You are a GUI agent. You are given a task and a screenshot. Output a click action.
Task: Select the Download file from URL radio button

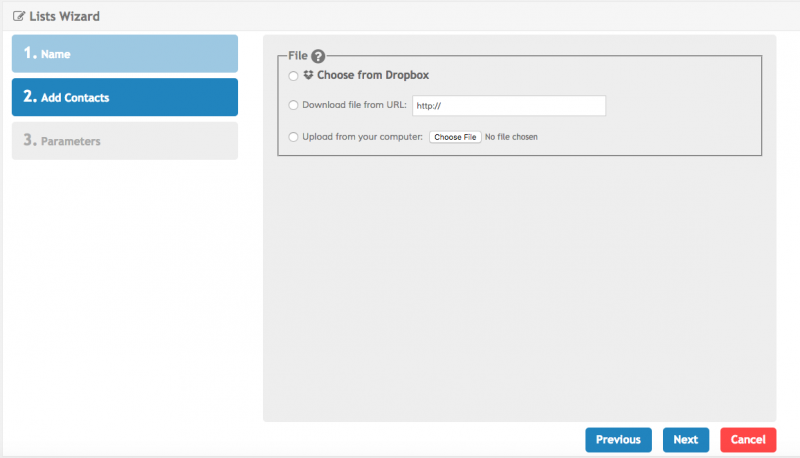(293, 105)
